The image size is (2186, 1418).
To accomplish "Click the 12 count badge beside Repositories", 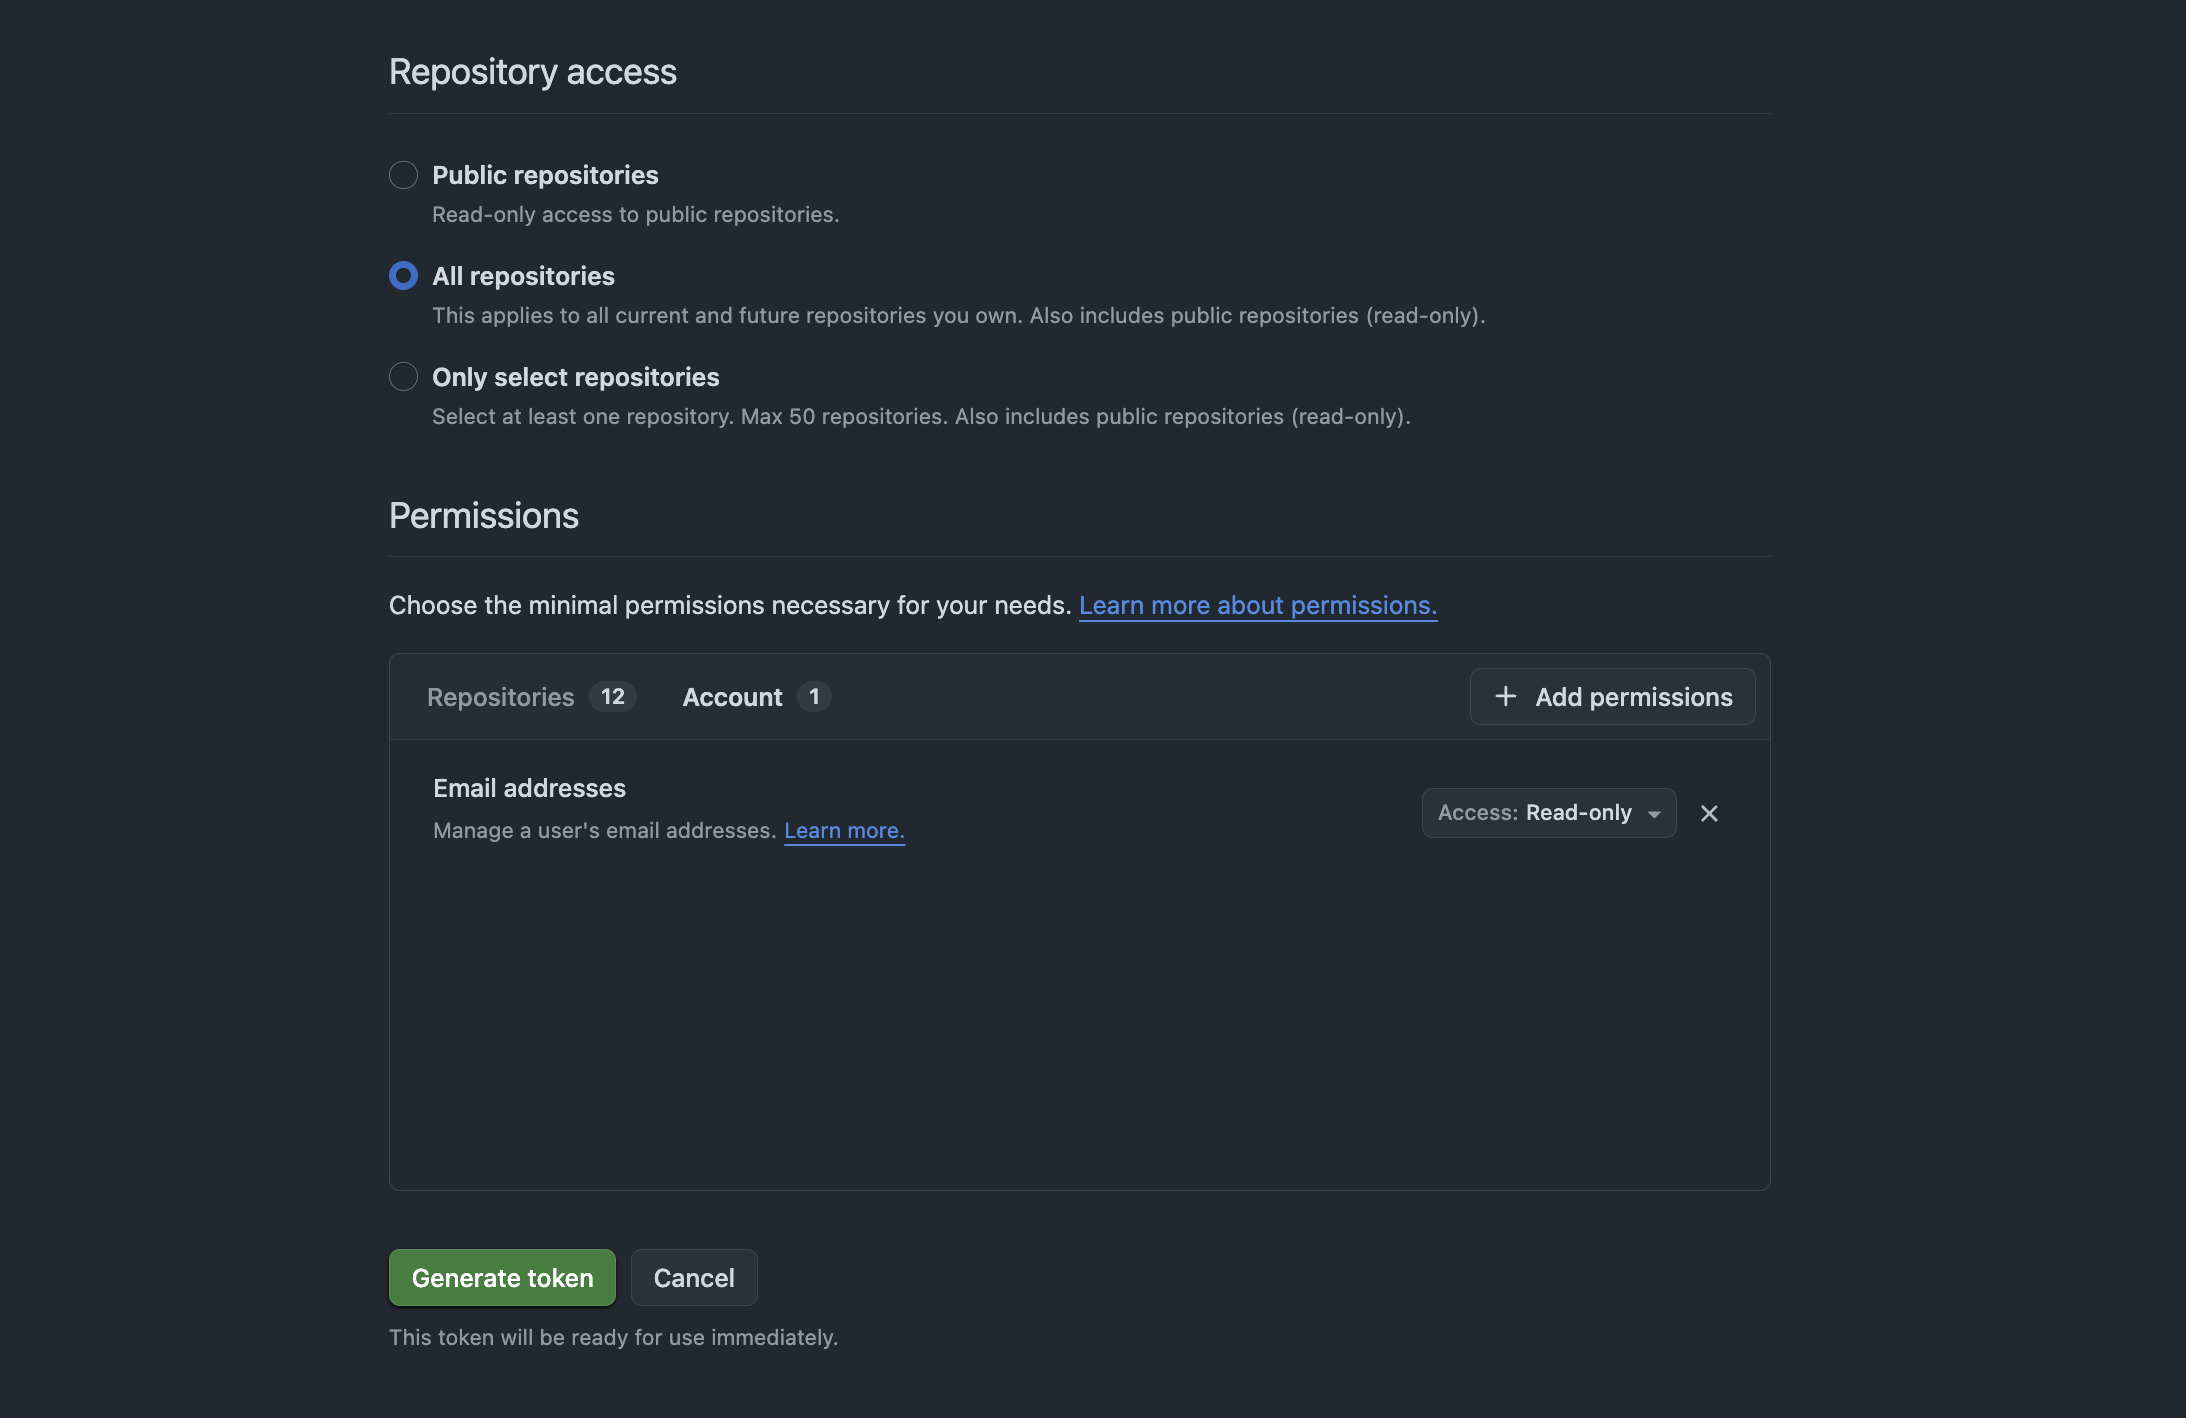I will (x=612, y=696).
